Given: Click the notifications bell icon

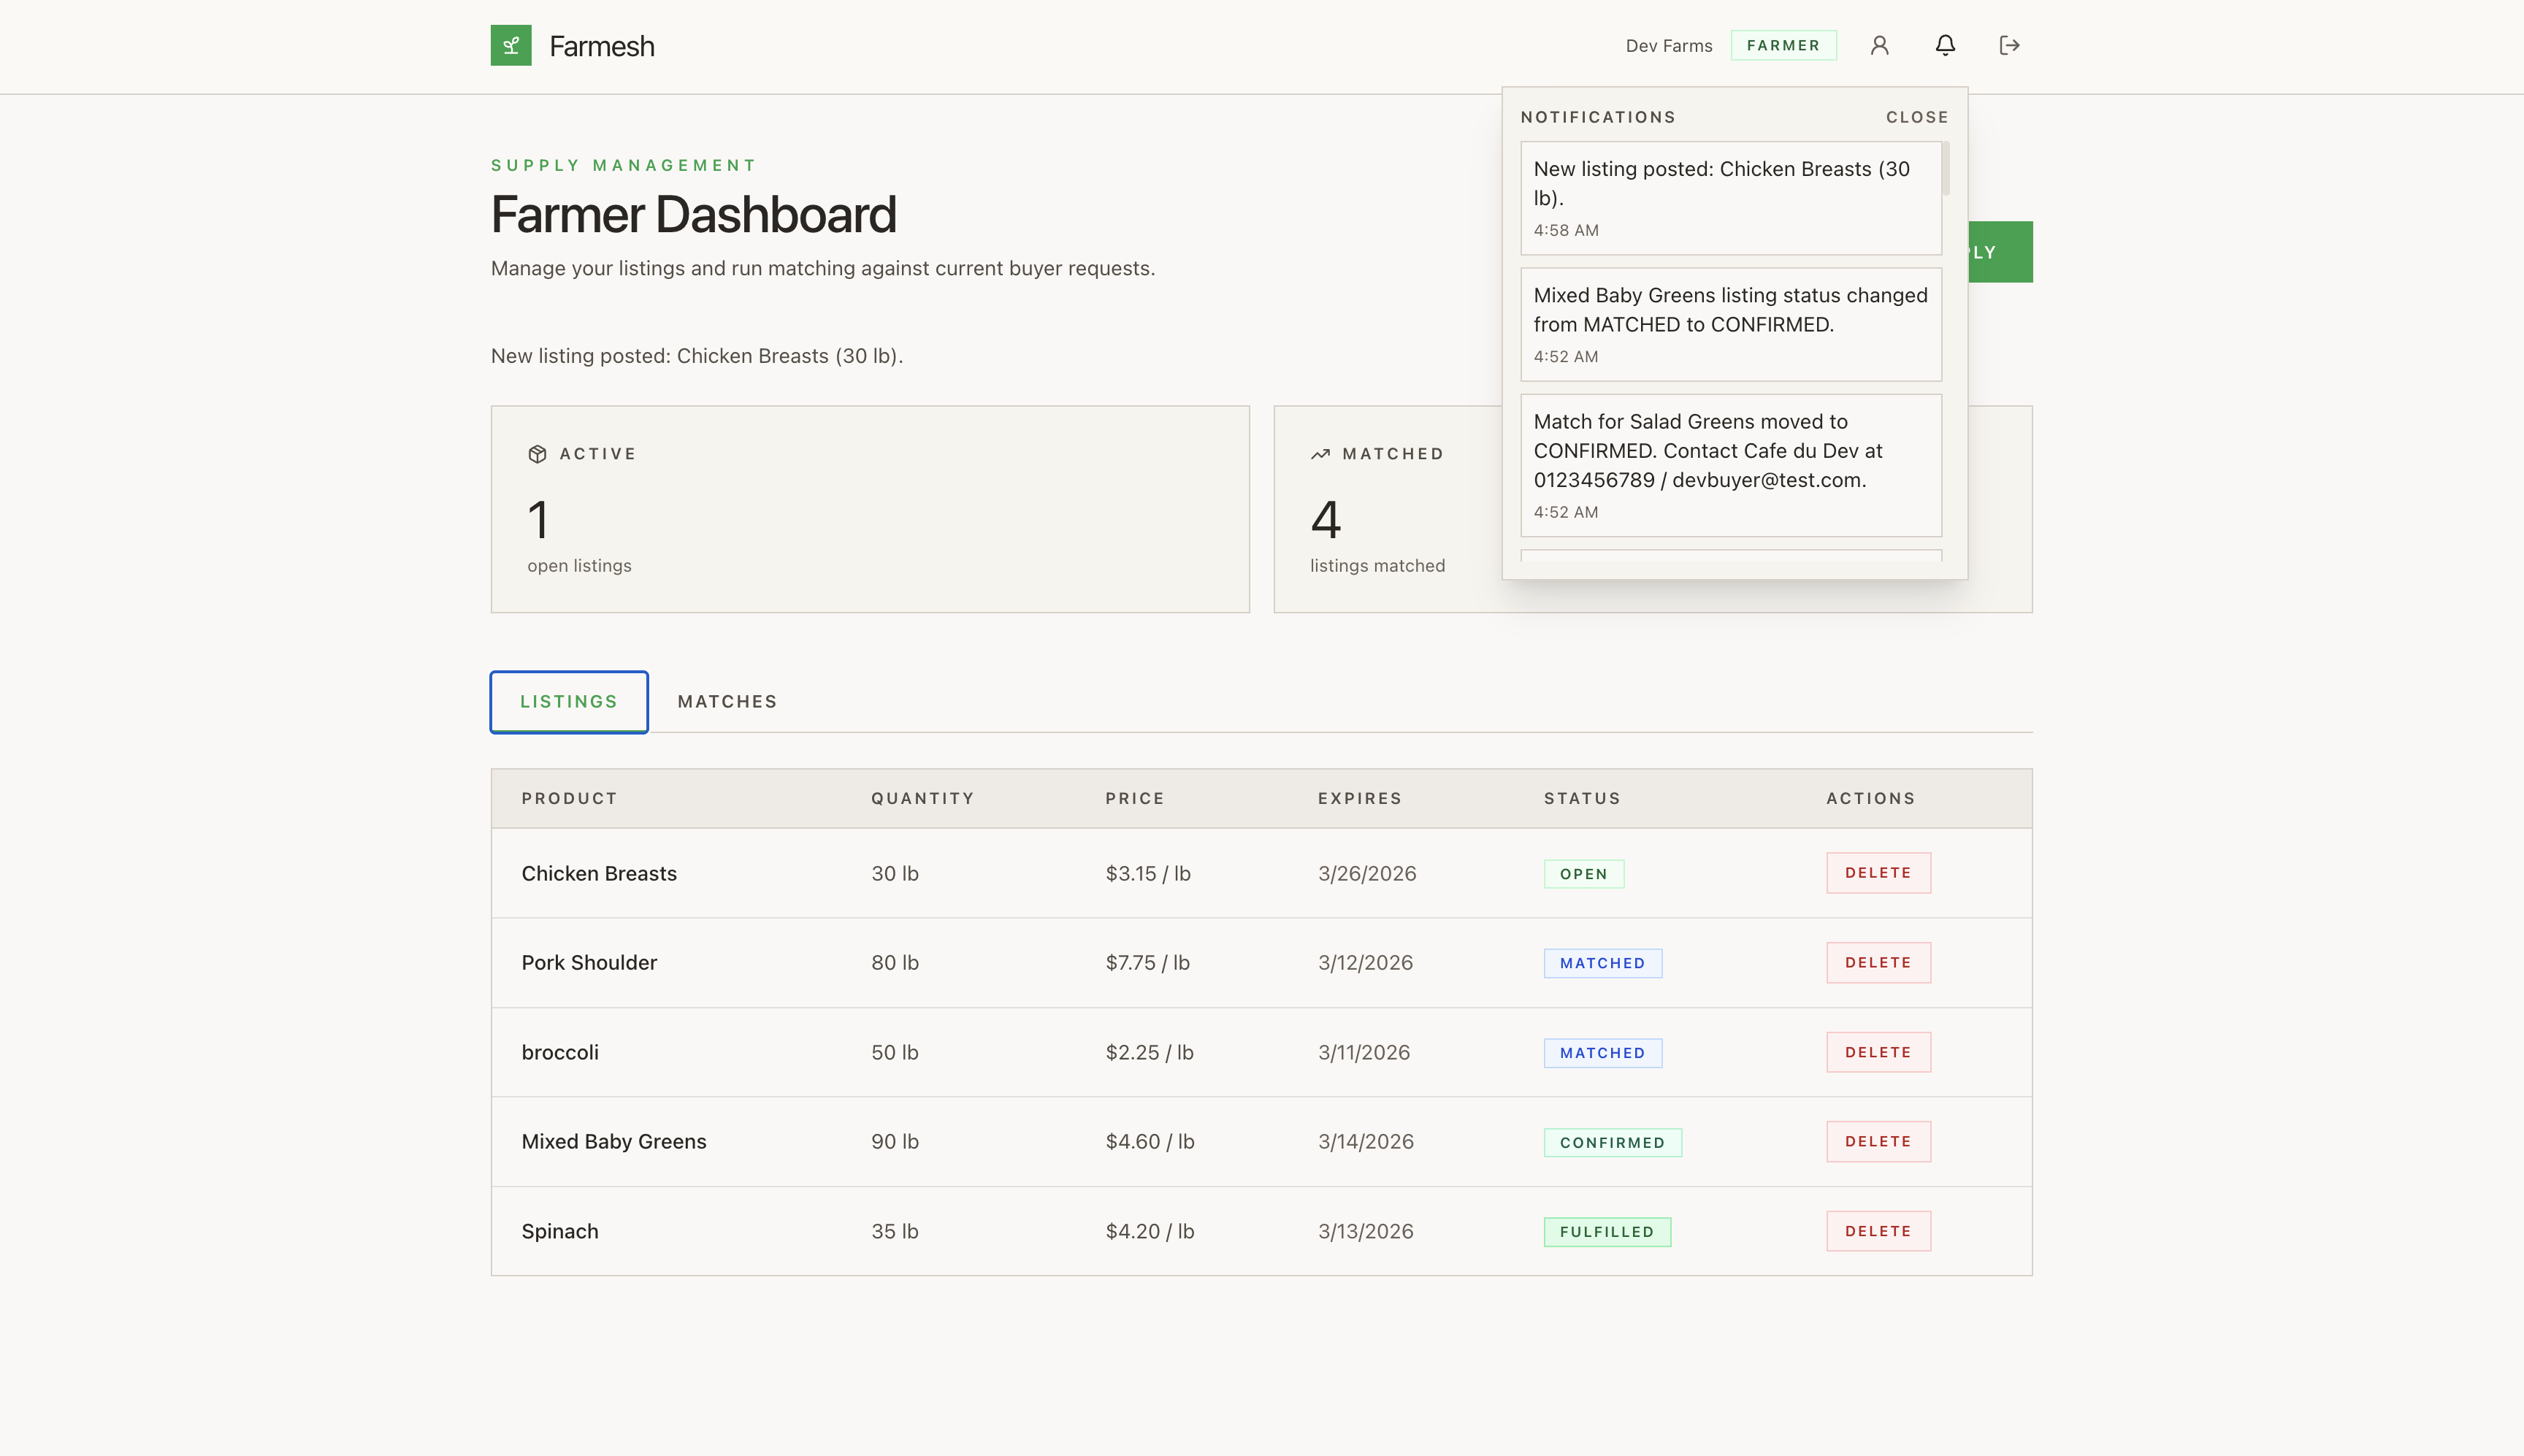Looking at the screenshot, I should point(1944,46).
